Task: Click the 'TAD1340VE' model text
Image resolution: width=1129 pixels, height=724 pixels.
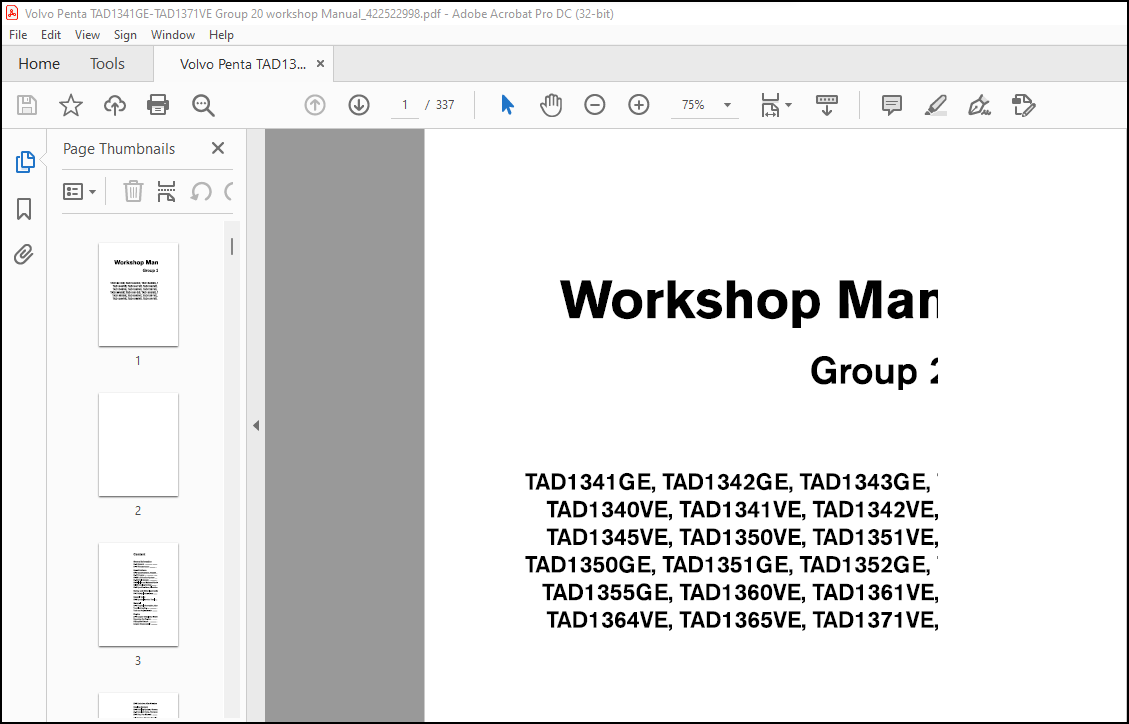Action: tap(608, 510)
